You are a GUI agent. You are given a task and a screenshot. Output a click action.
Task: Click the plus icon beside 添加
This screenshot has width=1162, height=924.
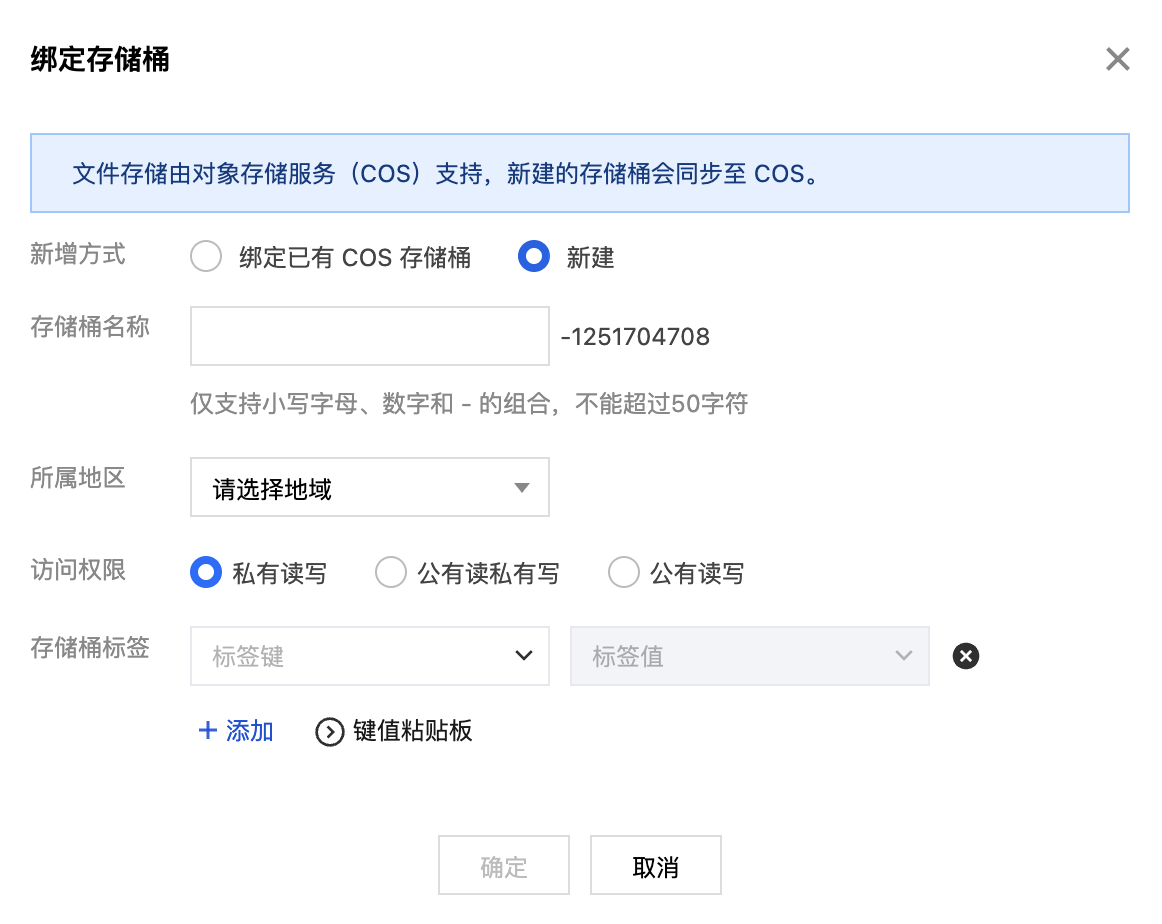click(208, 731)
